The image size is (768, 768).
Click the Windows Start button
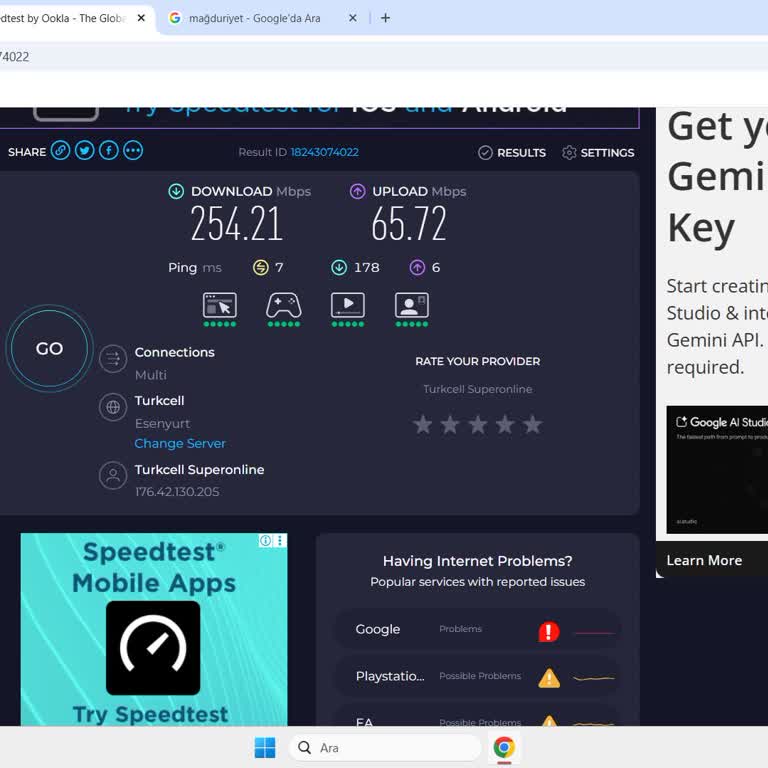pyautogui.click(x=265, y=748)
